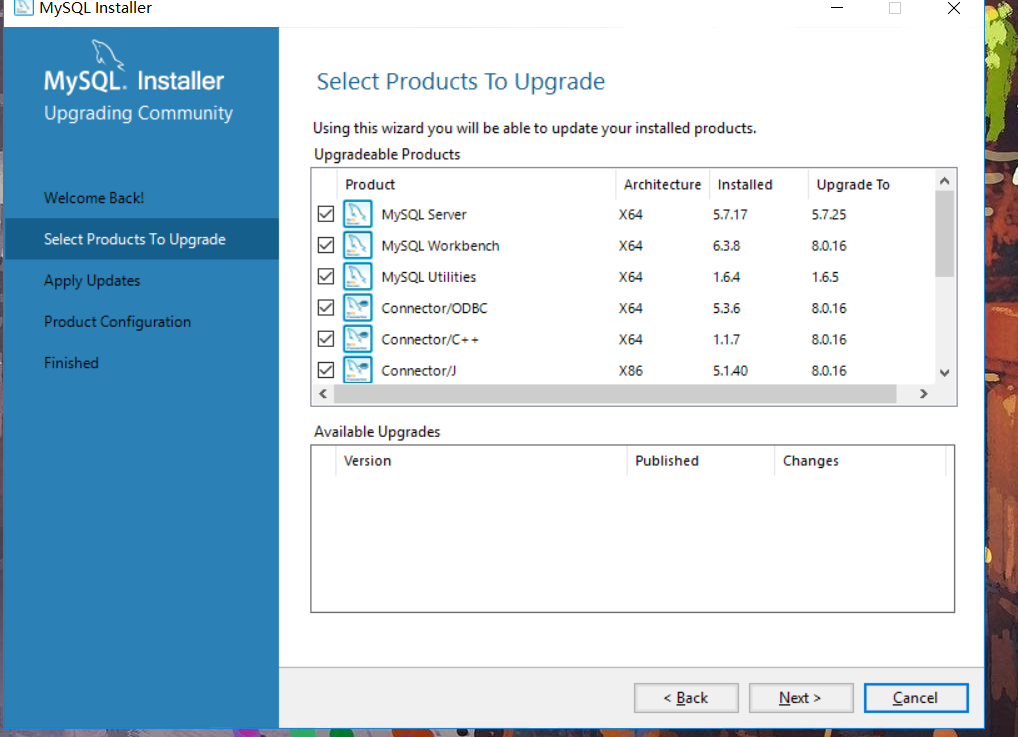Click the Connector/J product icon
The height and width of the screenshot is (737, 1018).
tap(357, 369)
